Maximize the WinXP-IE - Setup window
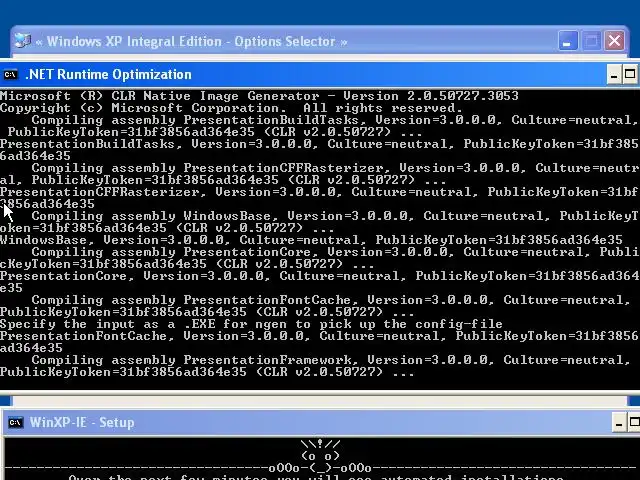 (x=634, y=422)
